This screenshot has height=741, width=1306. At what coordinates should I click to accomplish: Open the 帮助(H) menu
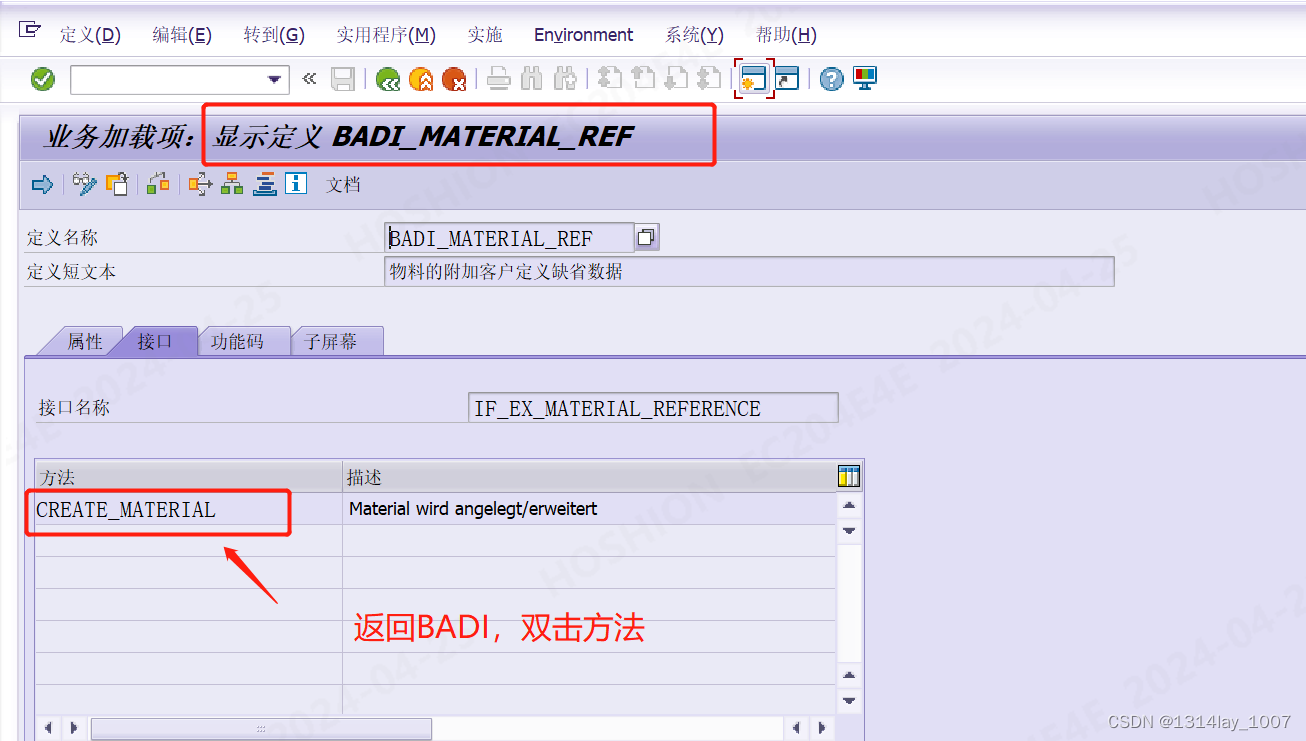pyautogui.click(x=786, y=35)
